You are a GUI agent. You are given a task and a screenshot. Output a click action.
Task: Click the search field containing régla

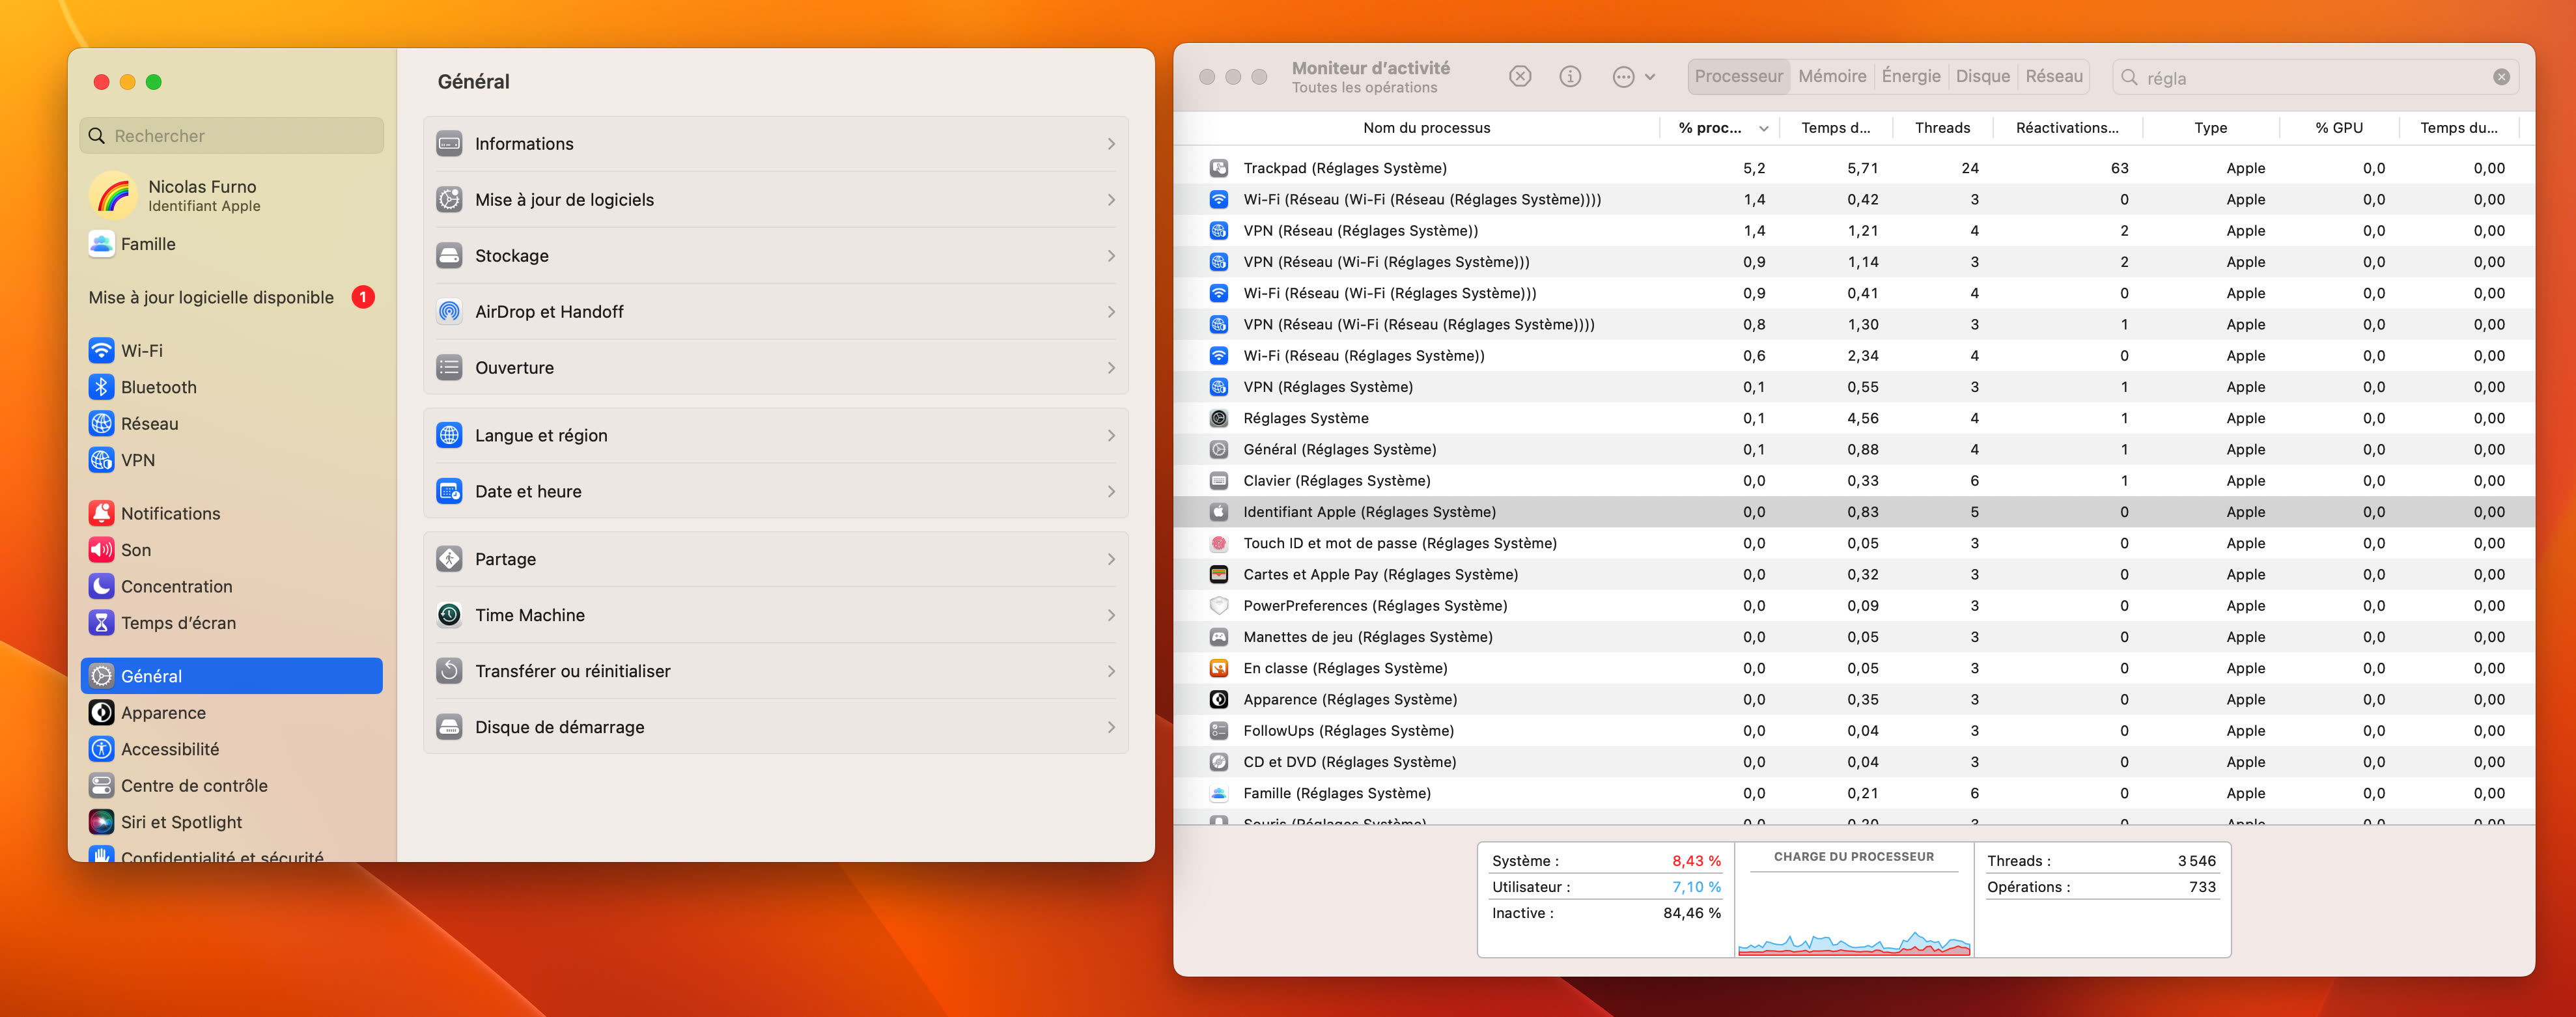[x=2315, y=77]
